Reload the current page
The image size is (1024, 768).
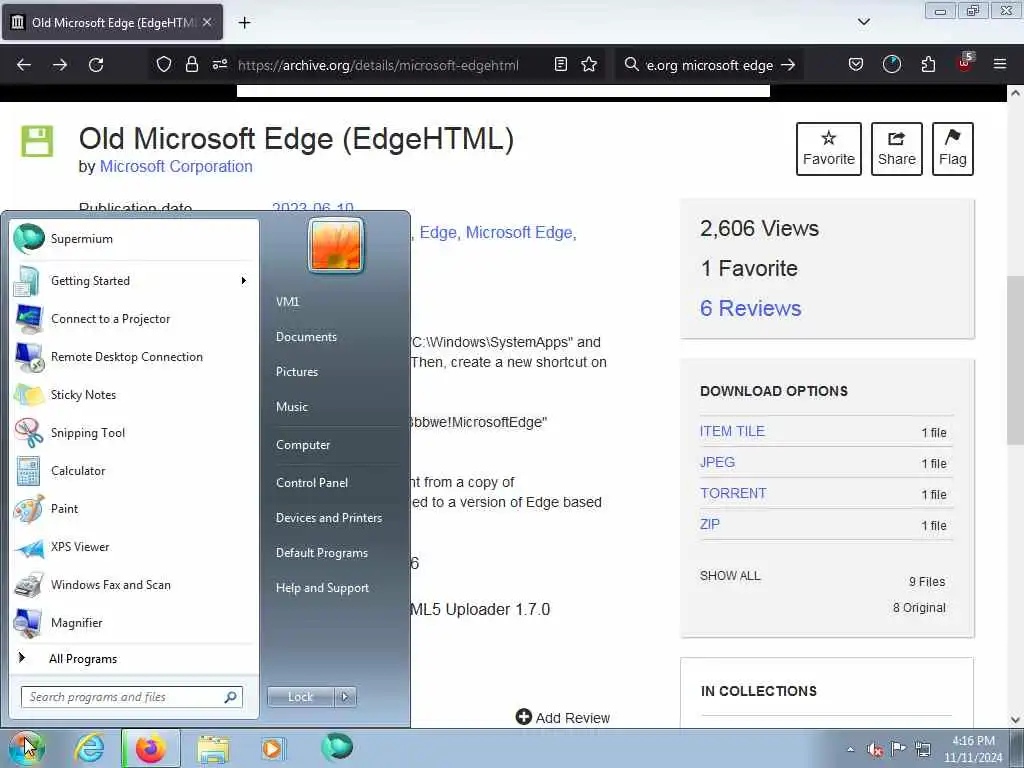96,65
